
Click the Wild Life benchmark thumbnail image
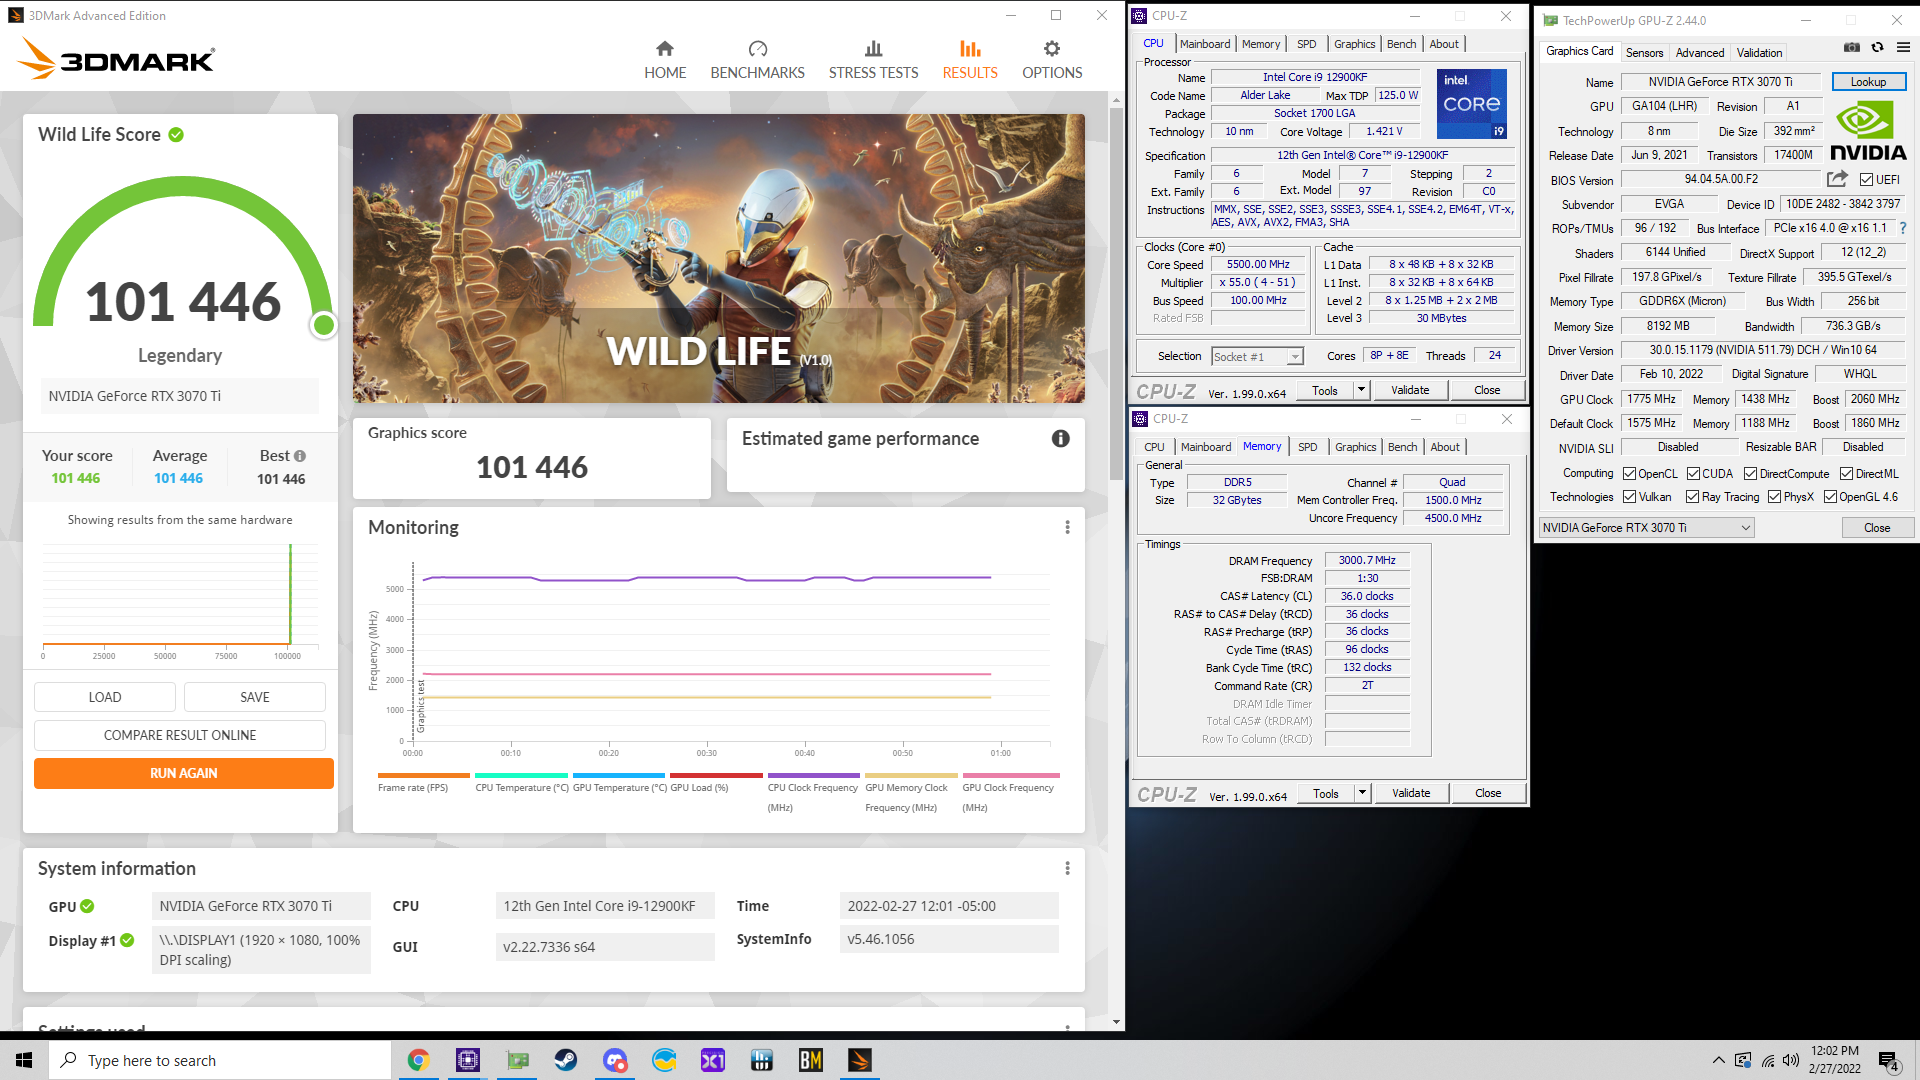pos(718,258)
